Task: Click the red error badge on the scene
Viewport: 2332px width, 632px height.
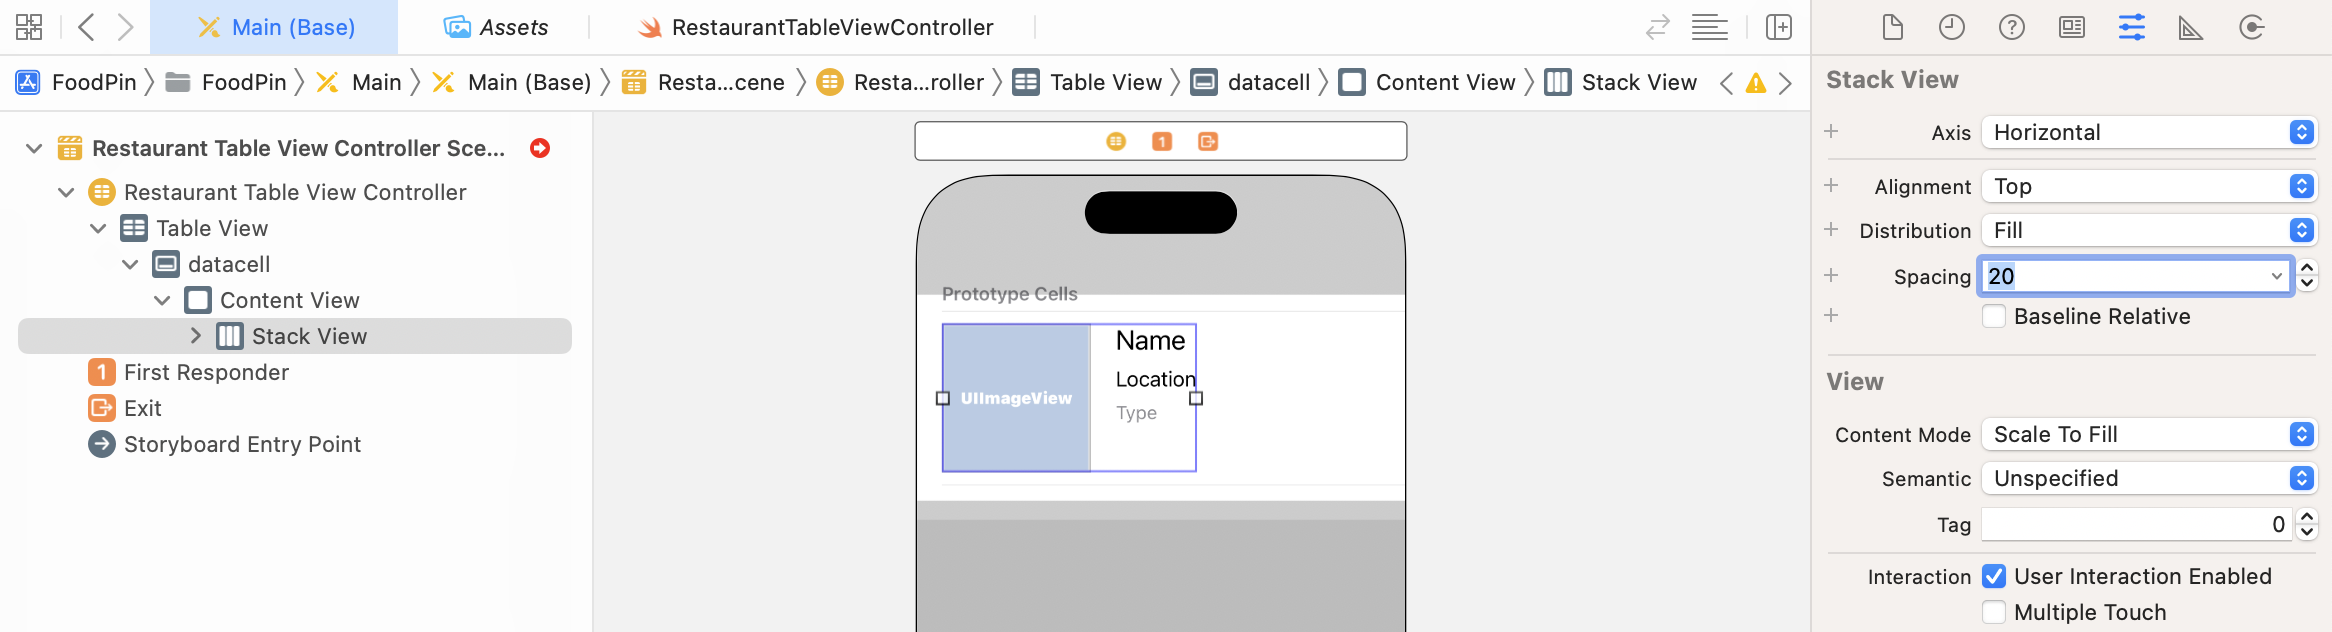Action: pos(539,147)
